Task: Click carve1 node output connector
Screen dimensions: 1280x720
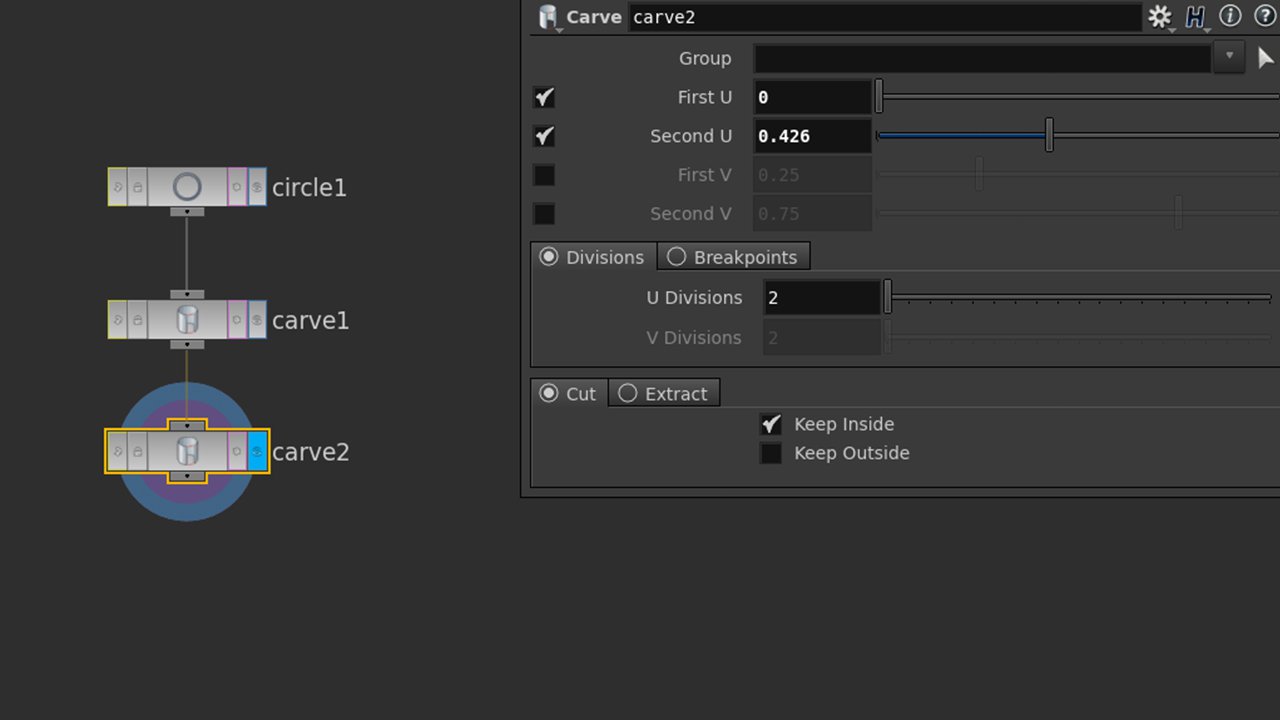Action: point(187,344)
